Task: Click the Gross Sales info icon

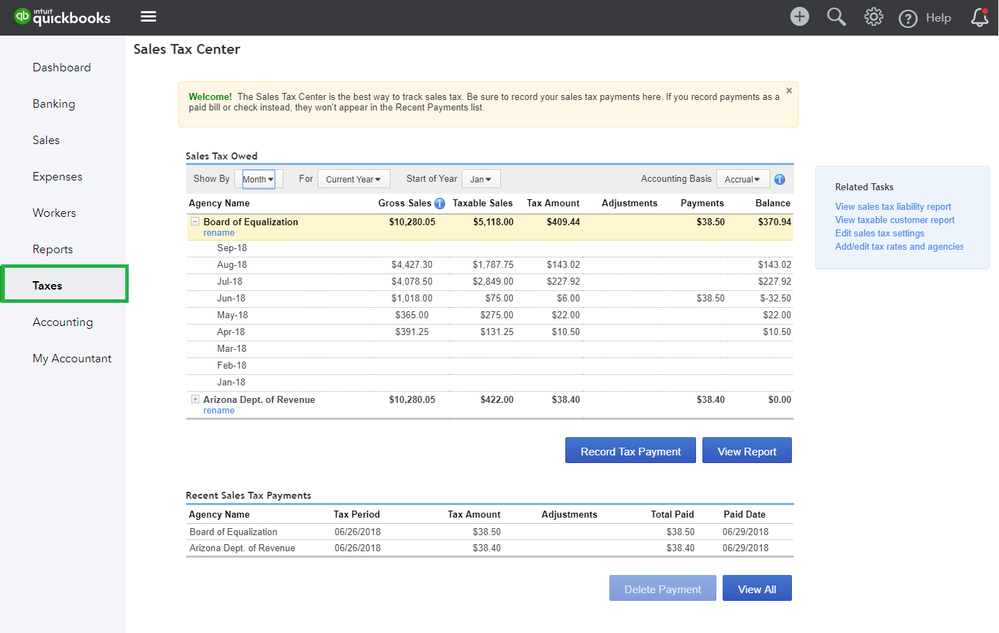Action: (x=440, y=204)
